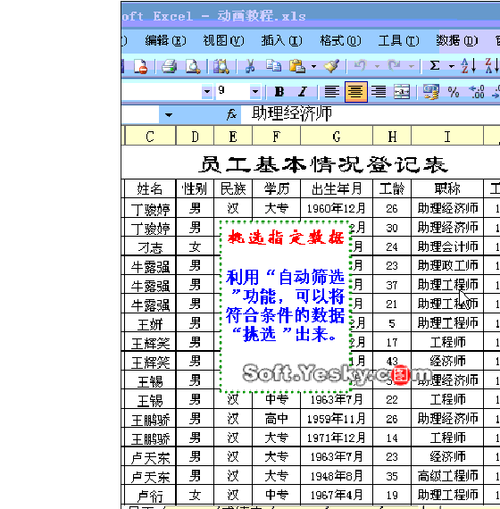
Task: Select column H header
Action: click(392, 136)
